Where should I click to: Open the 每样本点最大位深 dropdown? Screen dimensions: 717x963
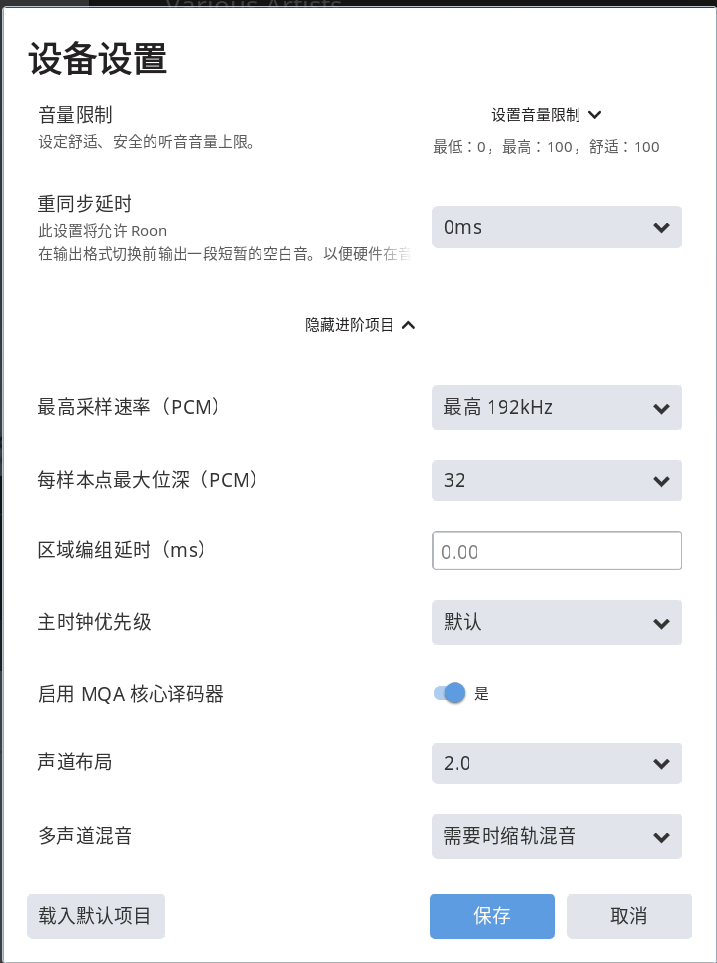[556, 481]
